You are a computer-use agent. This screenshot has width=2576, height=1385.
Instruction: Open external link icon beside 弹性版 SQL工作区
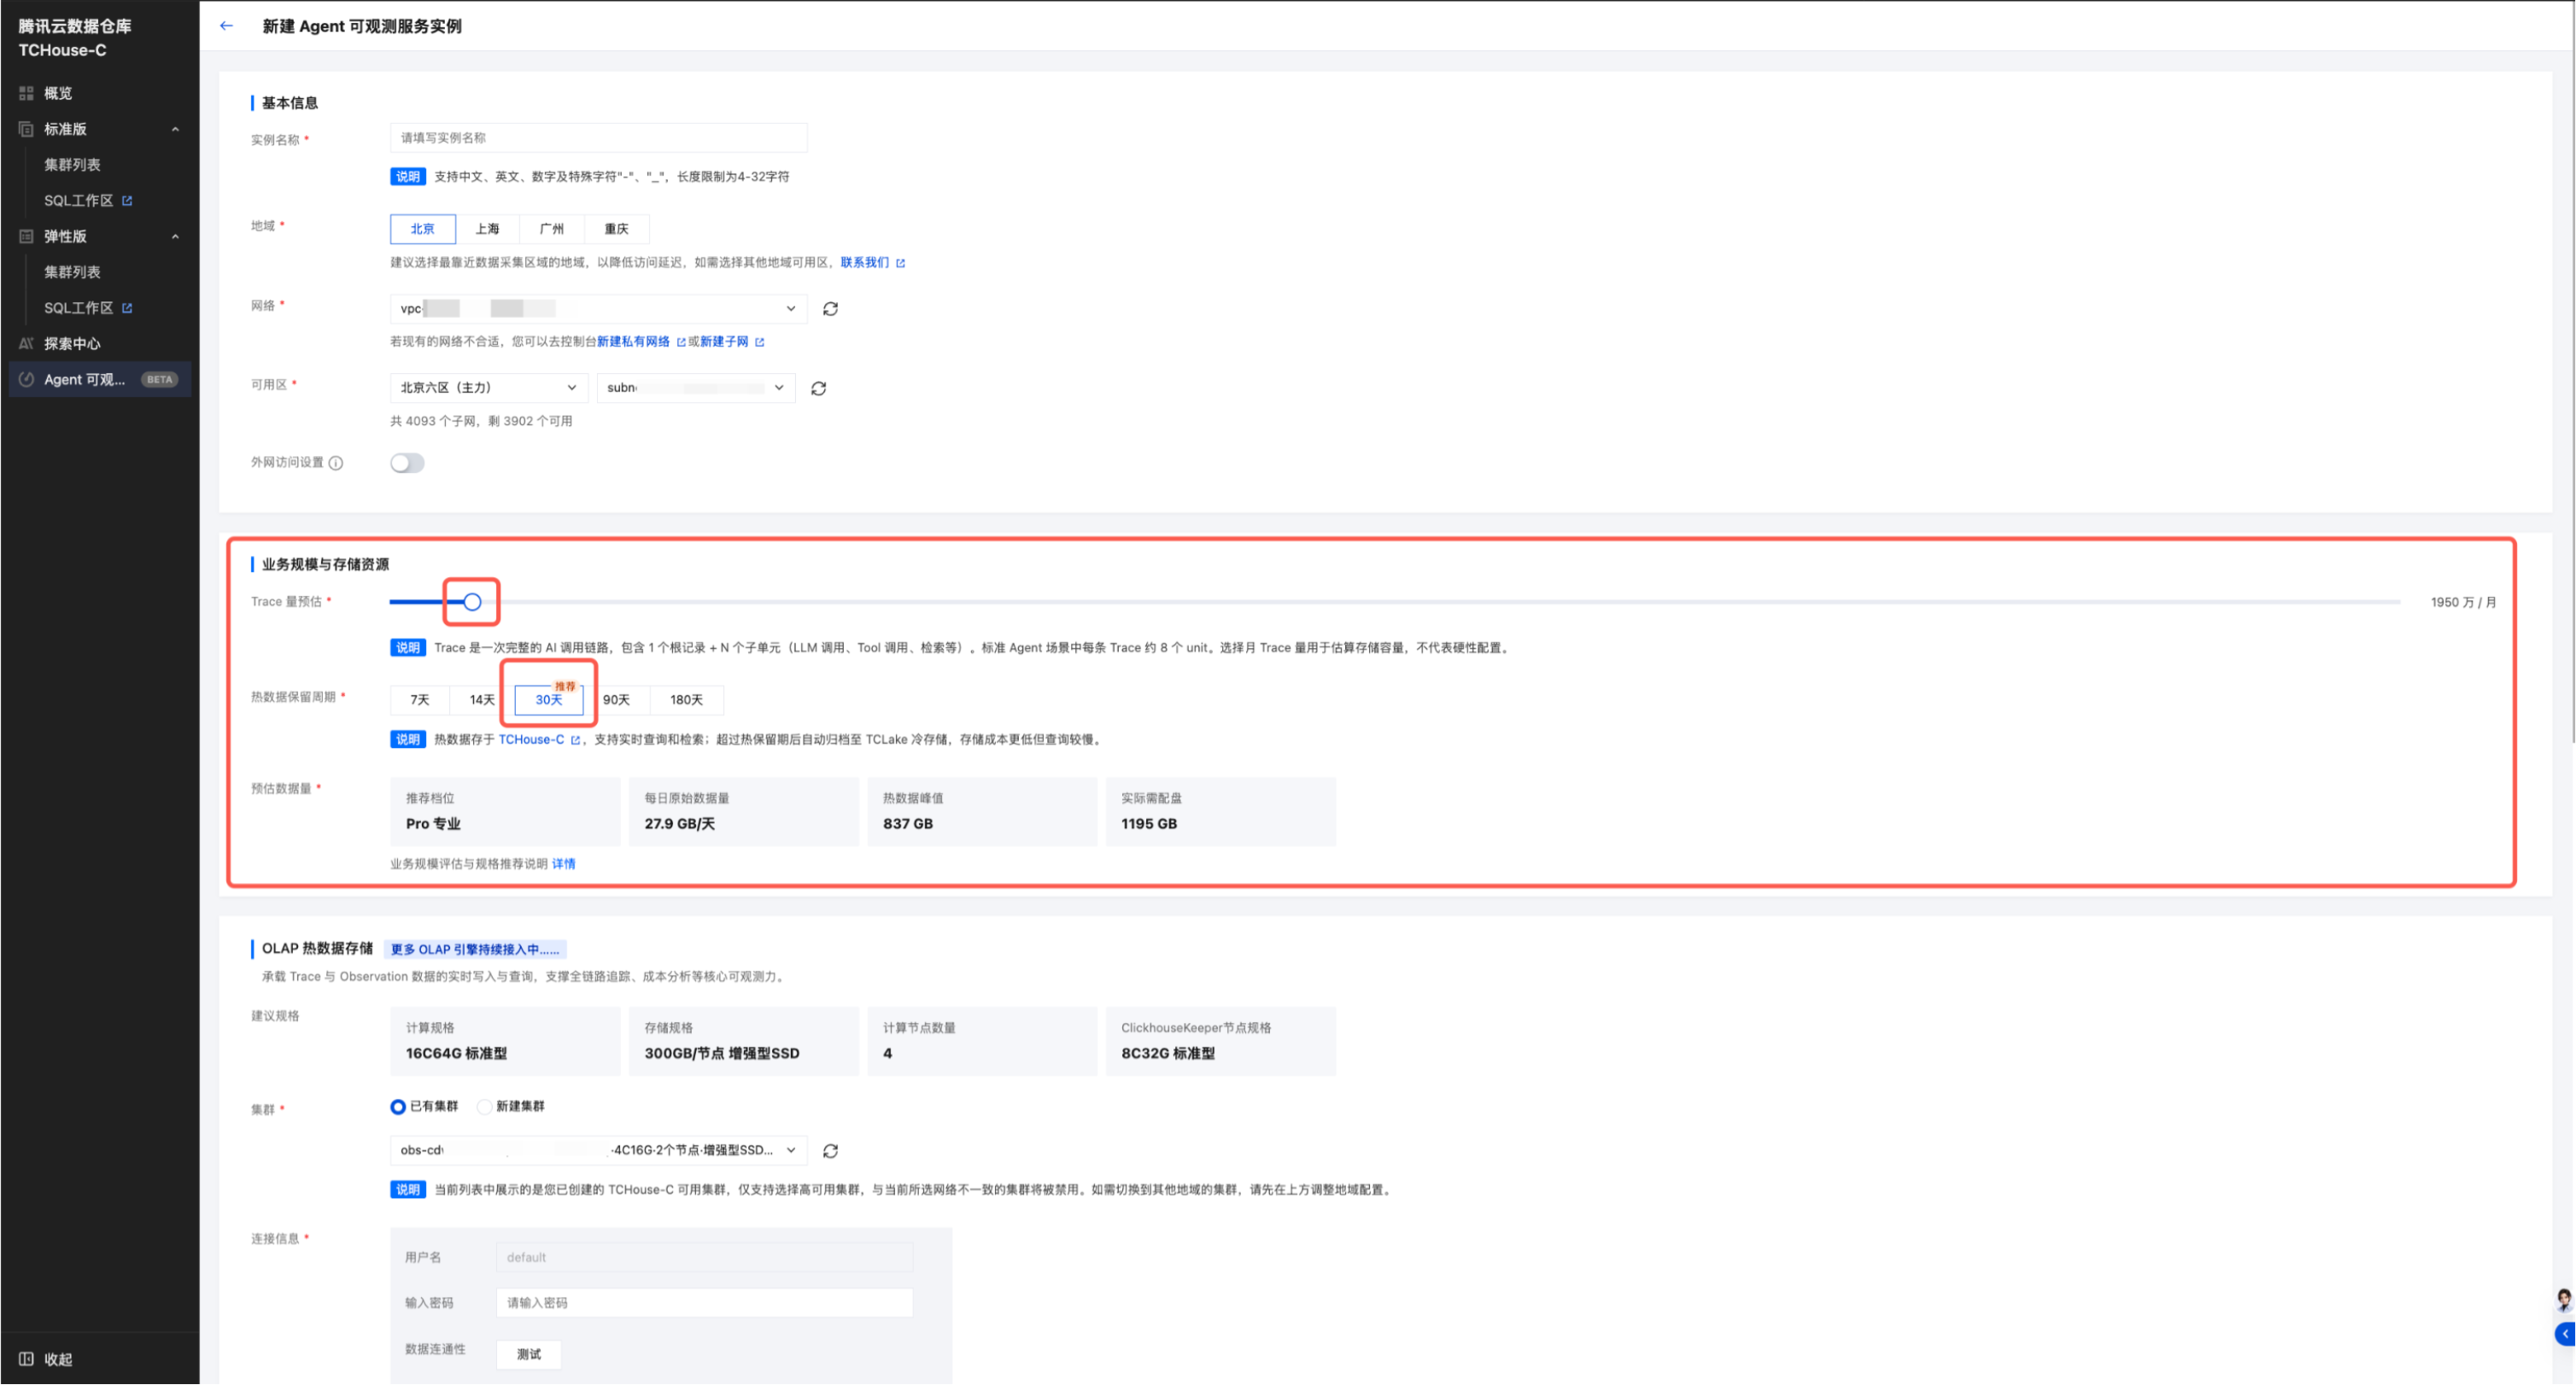(127, 308)
